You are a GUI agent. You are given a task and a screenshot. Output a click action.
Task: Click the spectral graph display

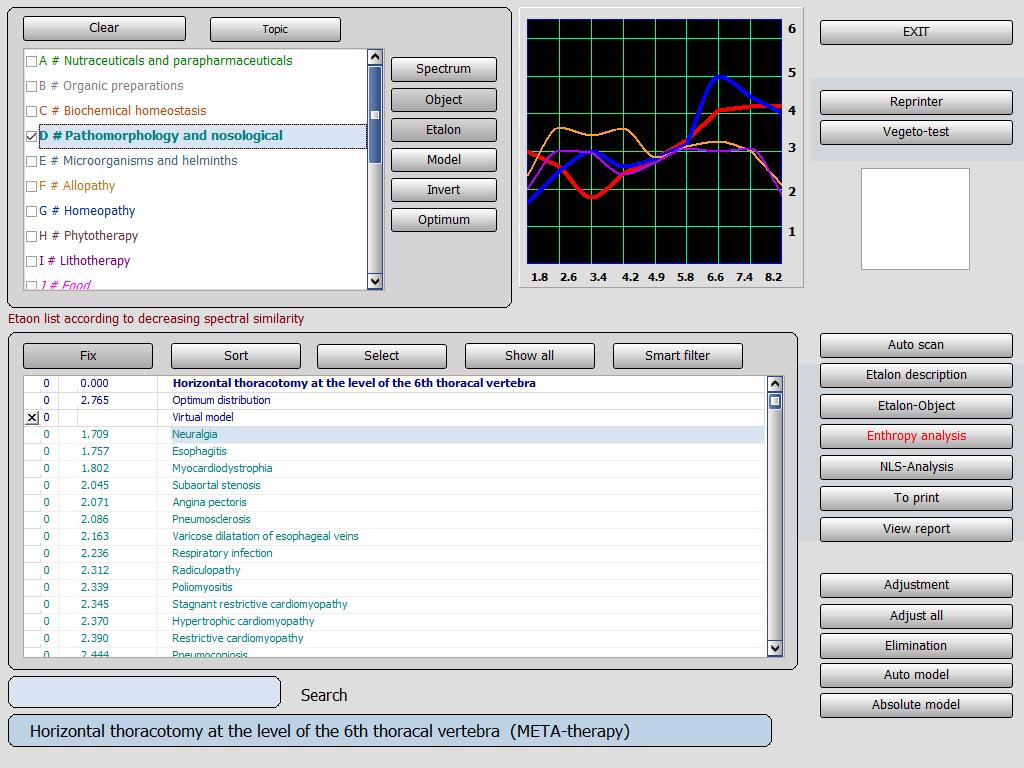tap(654, 142)
